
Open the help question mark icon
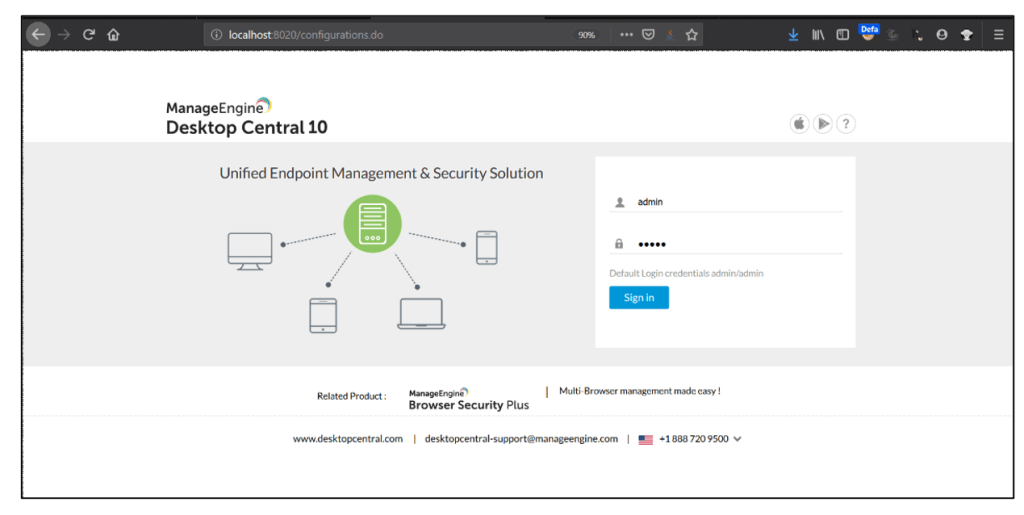pos(846,123)
